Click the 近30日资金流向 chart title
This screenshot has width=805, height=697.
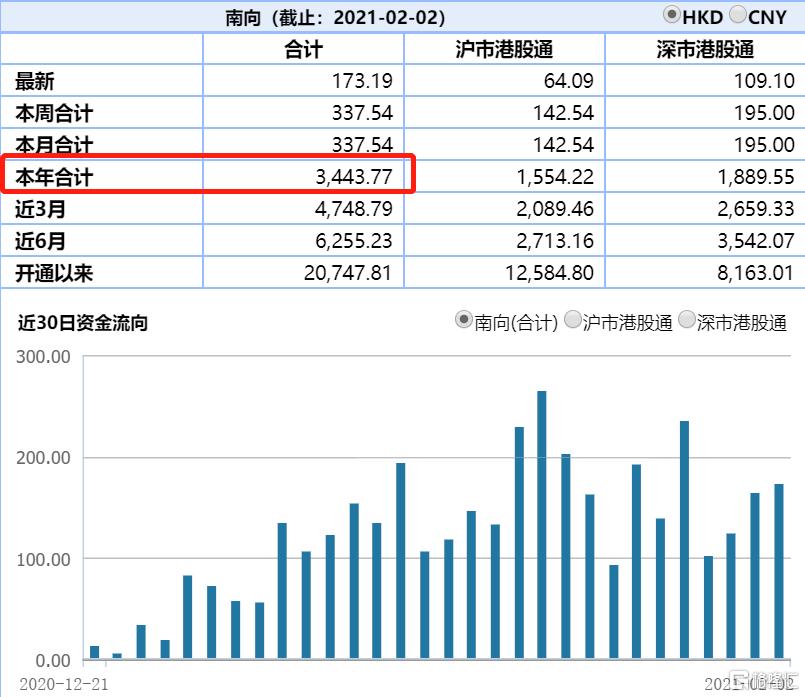[x=83, y=323]
